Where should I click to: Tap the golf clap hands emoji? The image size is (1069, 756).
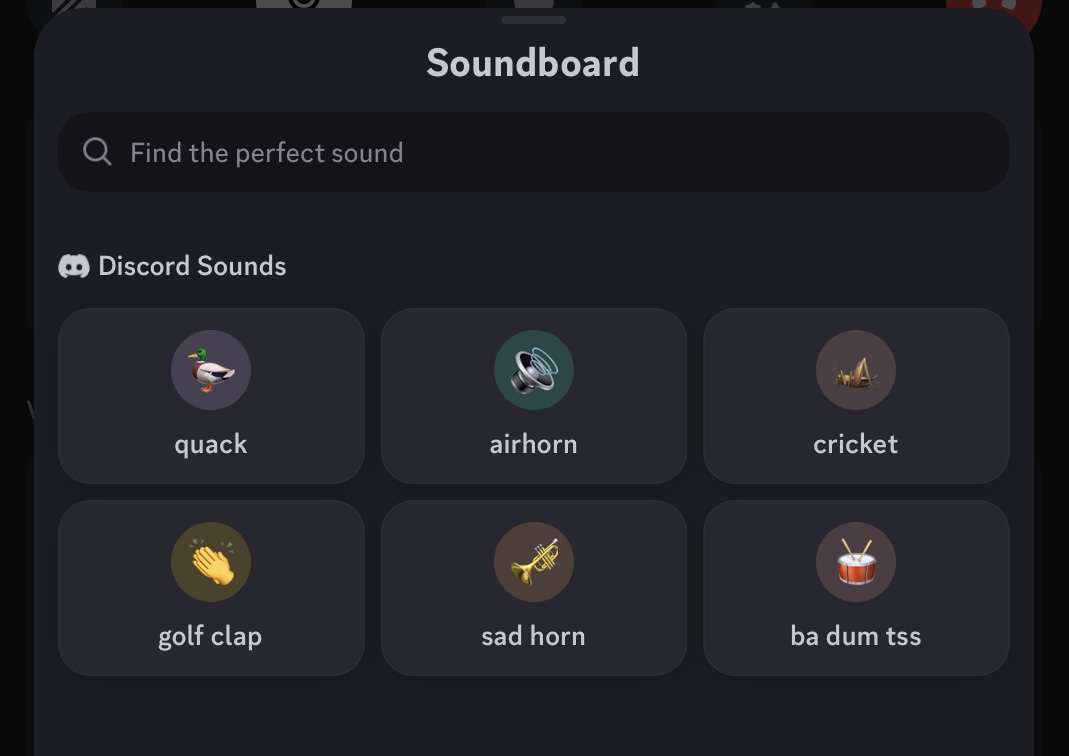211,562
